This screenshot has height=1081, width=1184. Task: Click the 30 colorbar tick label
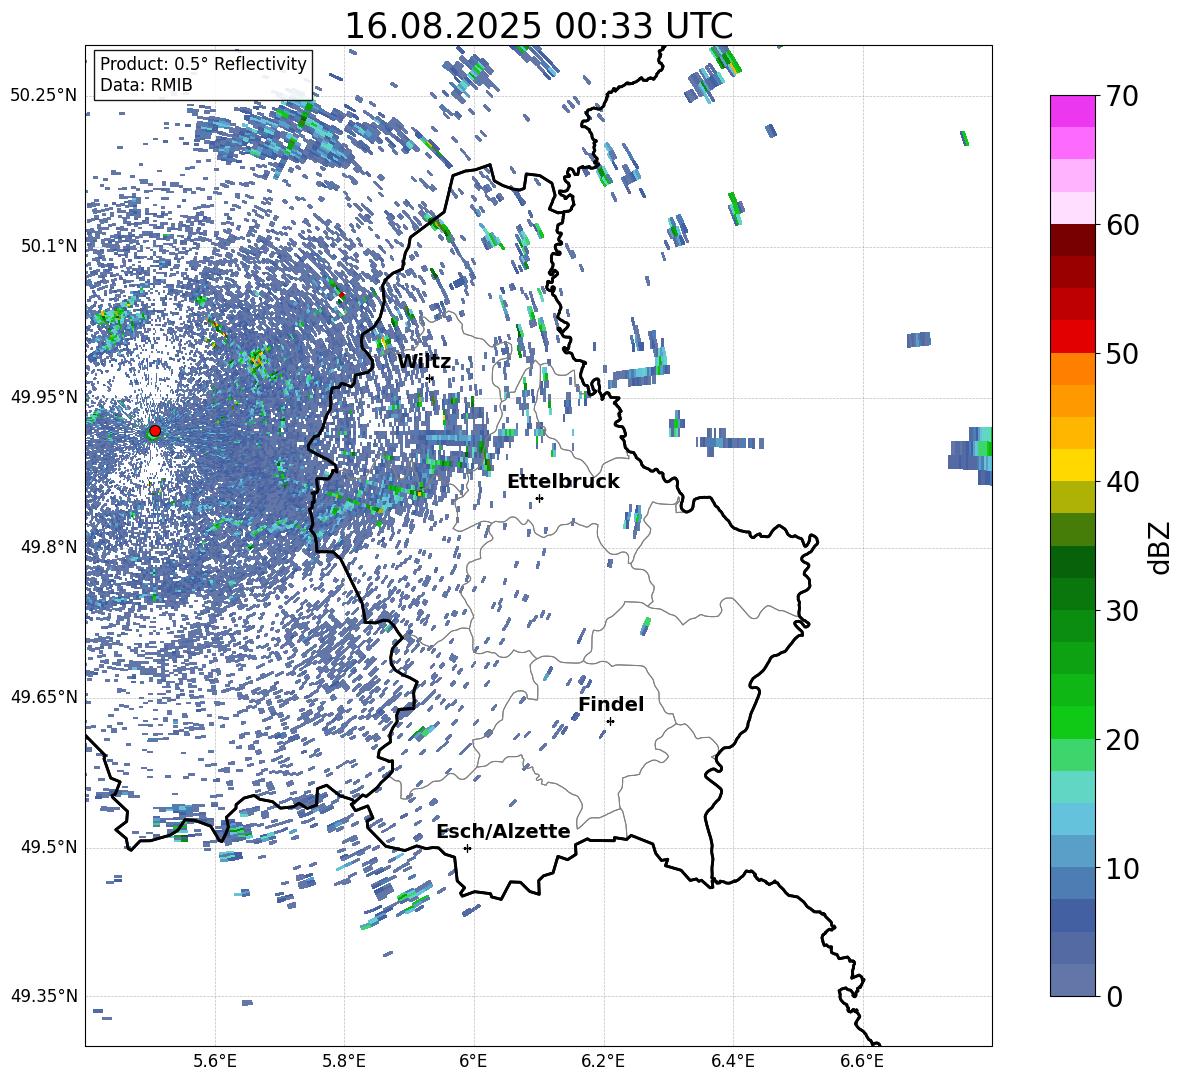1122,611
